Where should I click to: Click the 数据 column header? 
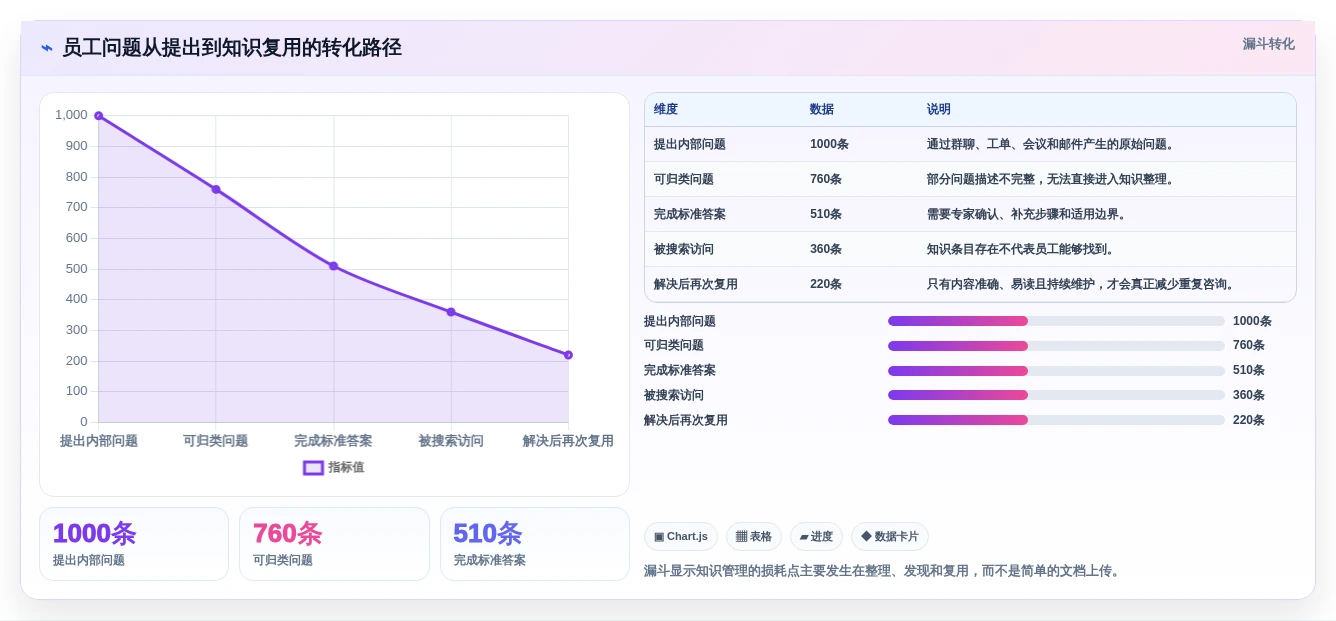(x=822, y=109)
